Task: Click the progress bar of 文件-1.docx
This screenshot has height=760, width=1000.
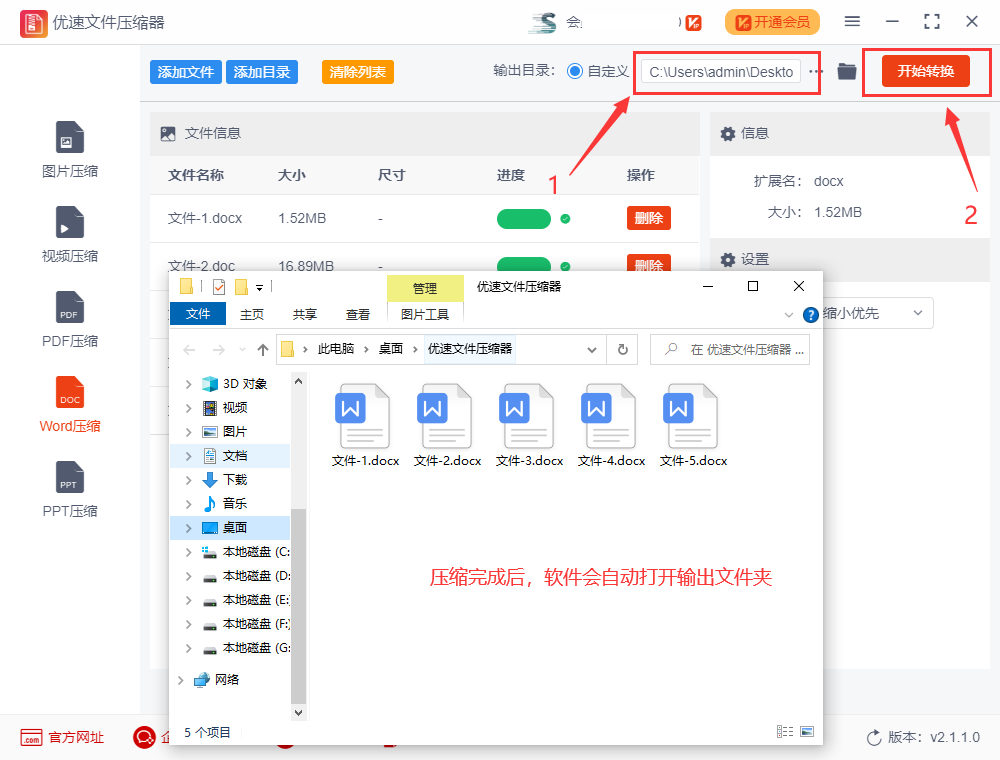Action: point(524,219)
